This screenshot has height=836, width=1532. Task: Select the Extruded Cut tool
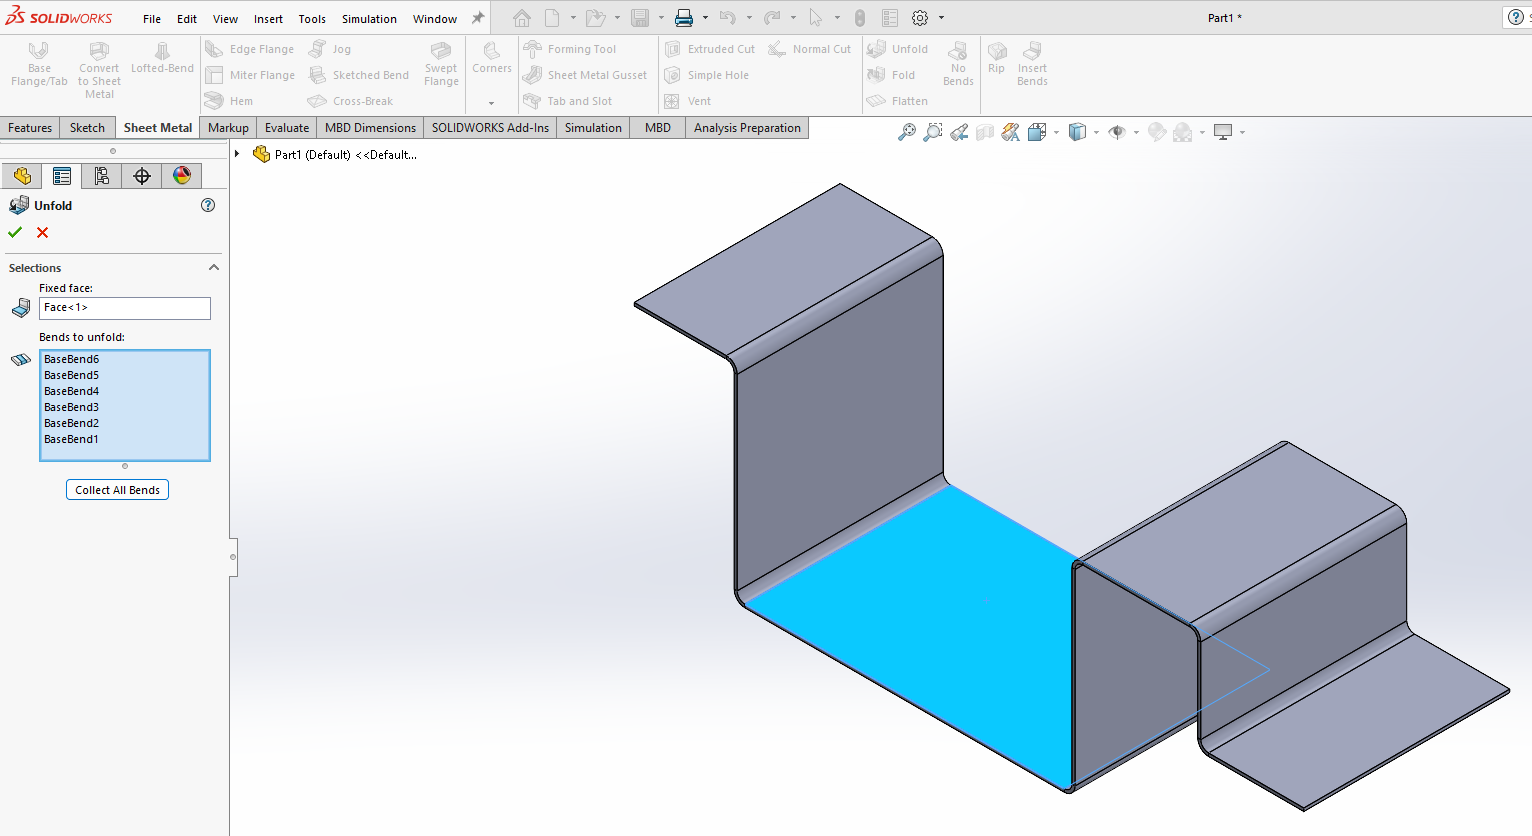pyautogui.click(x=710, y=49)
